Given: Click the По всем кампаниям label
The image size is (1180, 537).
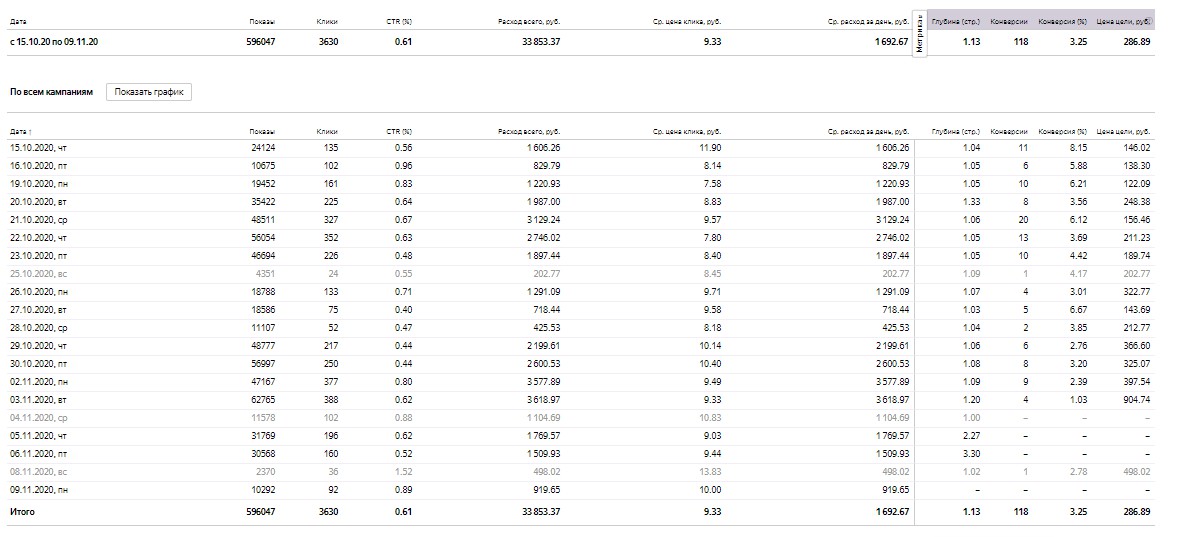Looking at the screenshot, I should click(51, 92).
